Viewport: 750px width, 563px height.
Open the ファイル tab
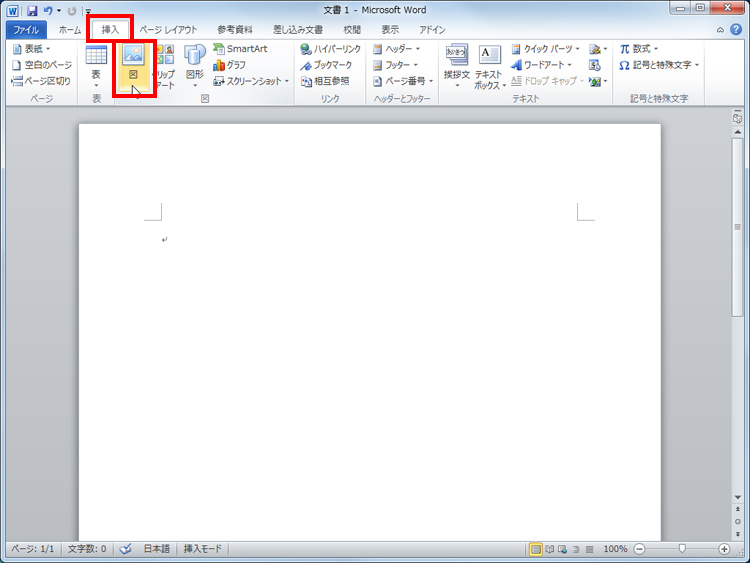[x=26, y=30]
